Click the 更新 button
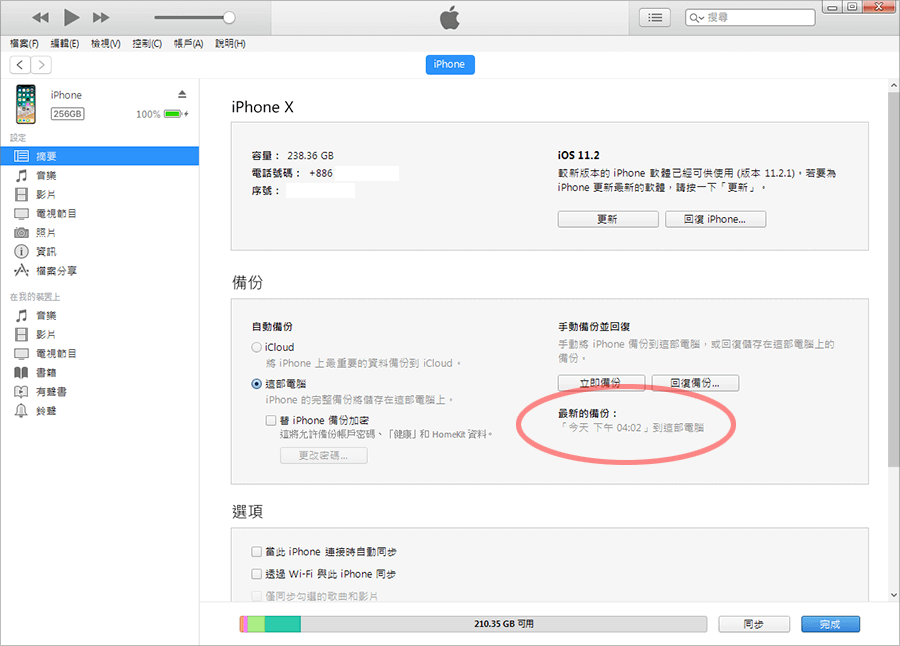Viewport: 900px width, 646px height. click(608, 219)
